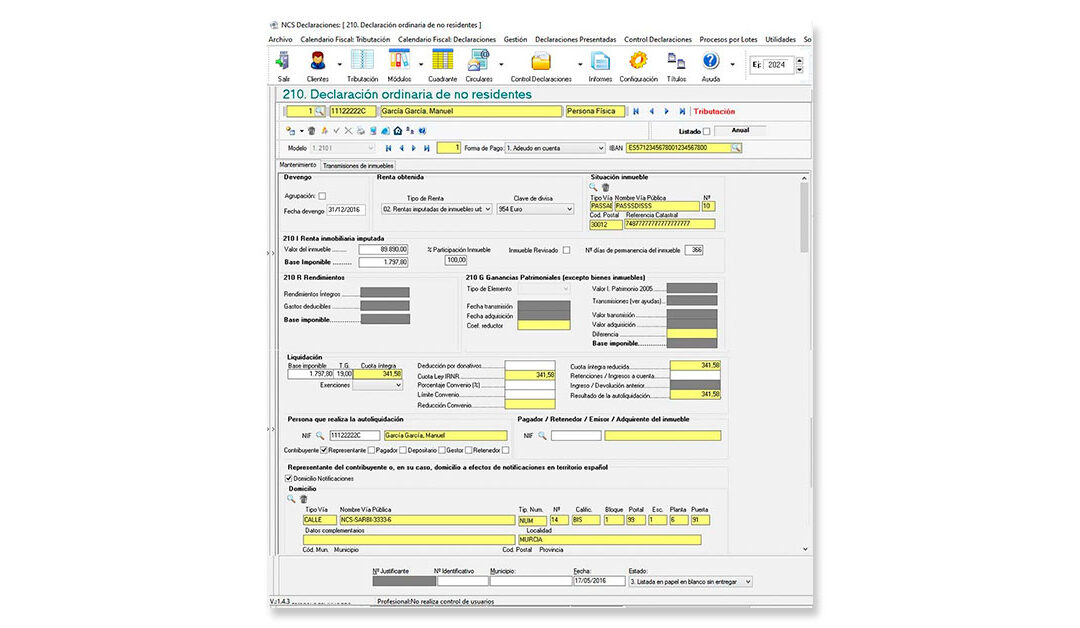The height and width of the screenshot is (628, 1080).
Task: Open the Títulos toolbar icon
Action: click(x=676, y=61)
